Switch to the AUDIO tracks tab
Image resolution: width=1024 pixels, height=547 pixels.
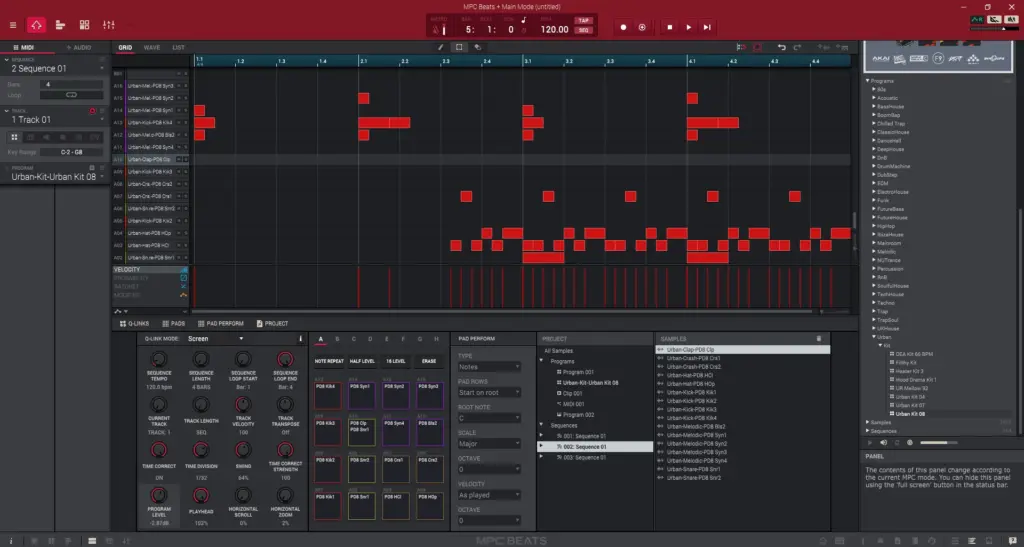[x=79, y=48]
